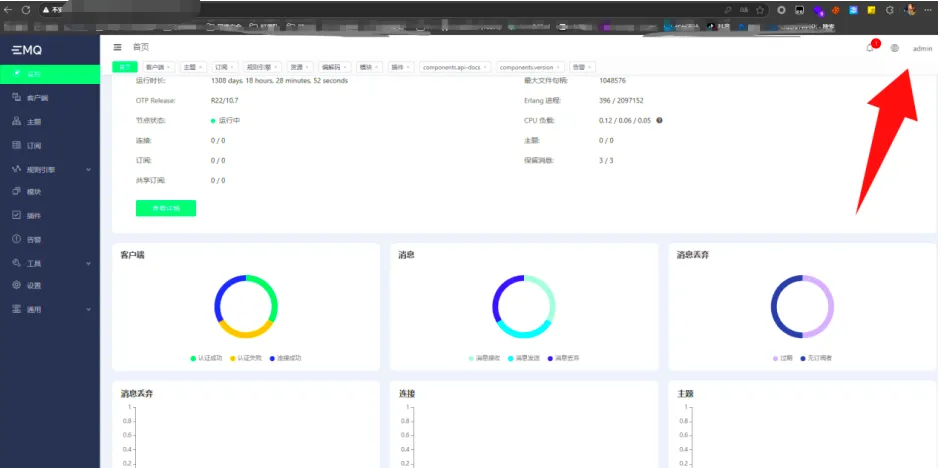Image resolution: width=942 pixels, height=468 pixels.
Task: Switch to the 规则引擎 tab
Action: pyautogui.click(x=262, y=67)
